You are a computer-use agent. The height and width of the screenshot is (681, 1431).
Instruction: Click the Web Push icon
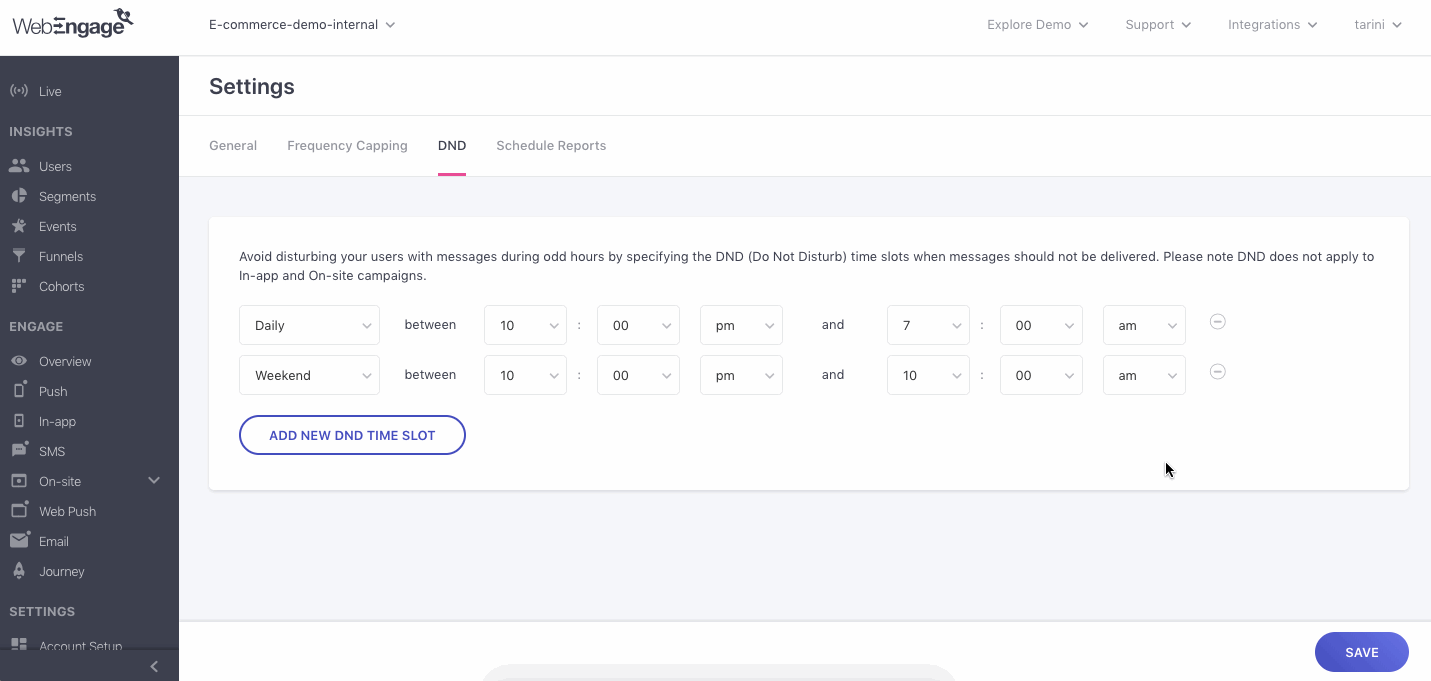(x=19, y=510)
